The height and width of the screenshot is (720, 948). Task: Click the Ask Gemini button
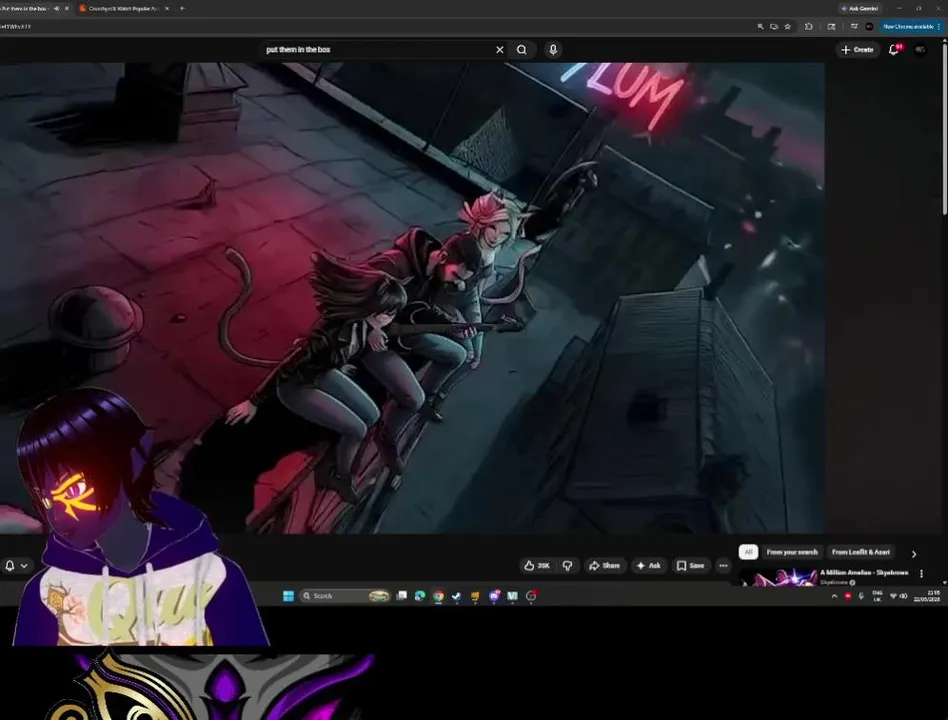pyautogui.click(x=860, y=8)
